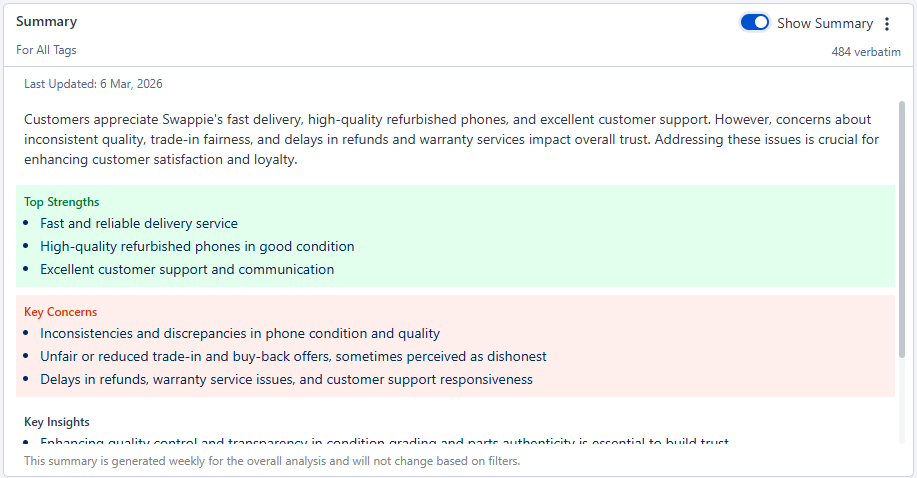Select the Top Strengths heading
917x478 pixels.
62,202
